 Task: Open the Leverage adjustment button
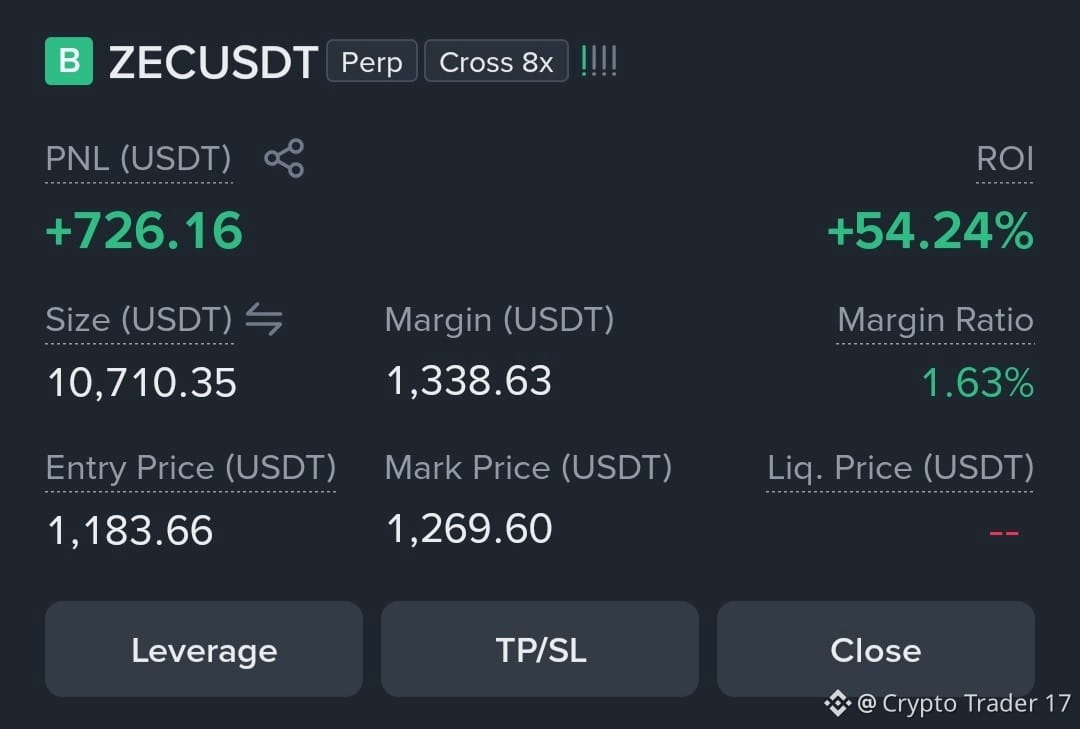tap(204, 649)
